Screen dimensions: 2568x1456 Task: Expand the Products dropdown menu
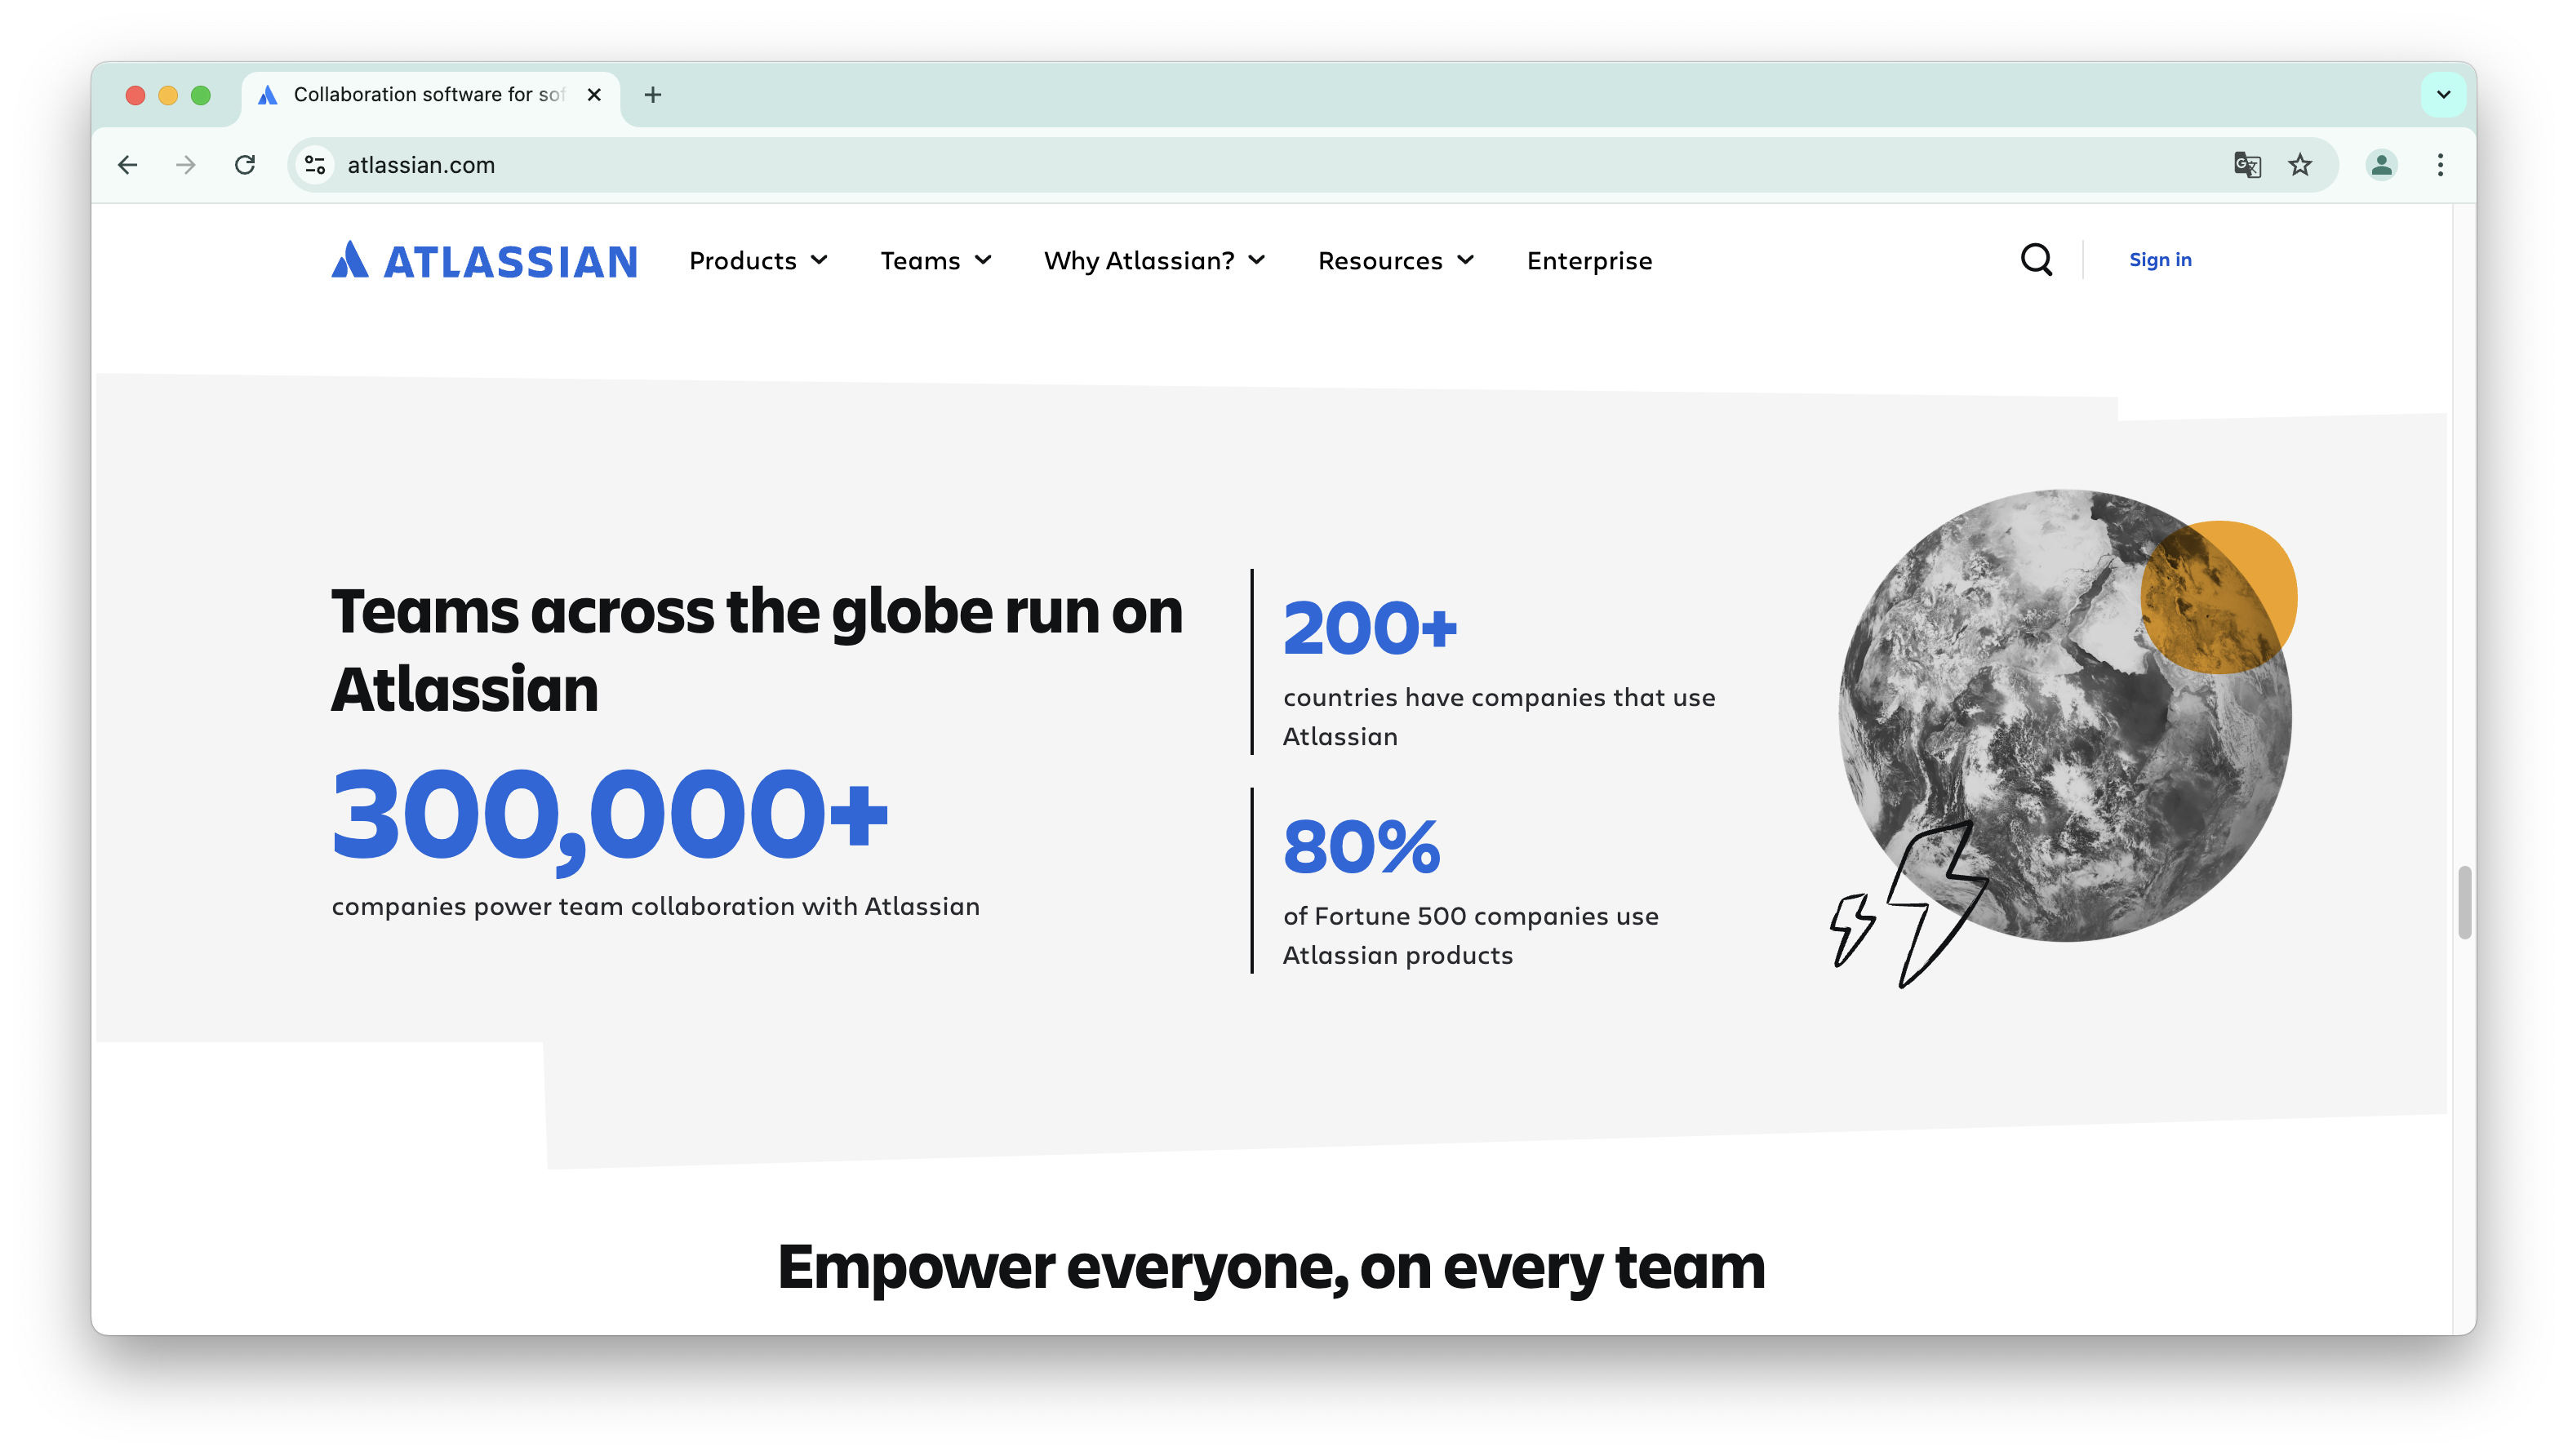pyautogui.click(x=758, y=261)
